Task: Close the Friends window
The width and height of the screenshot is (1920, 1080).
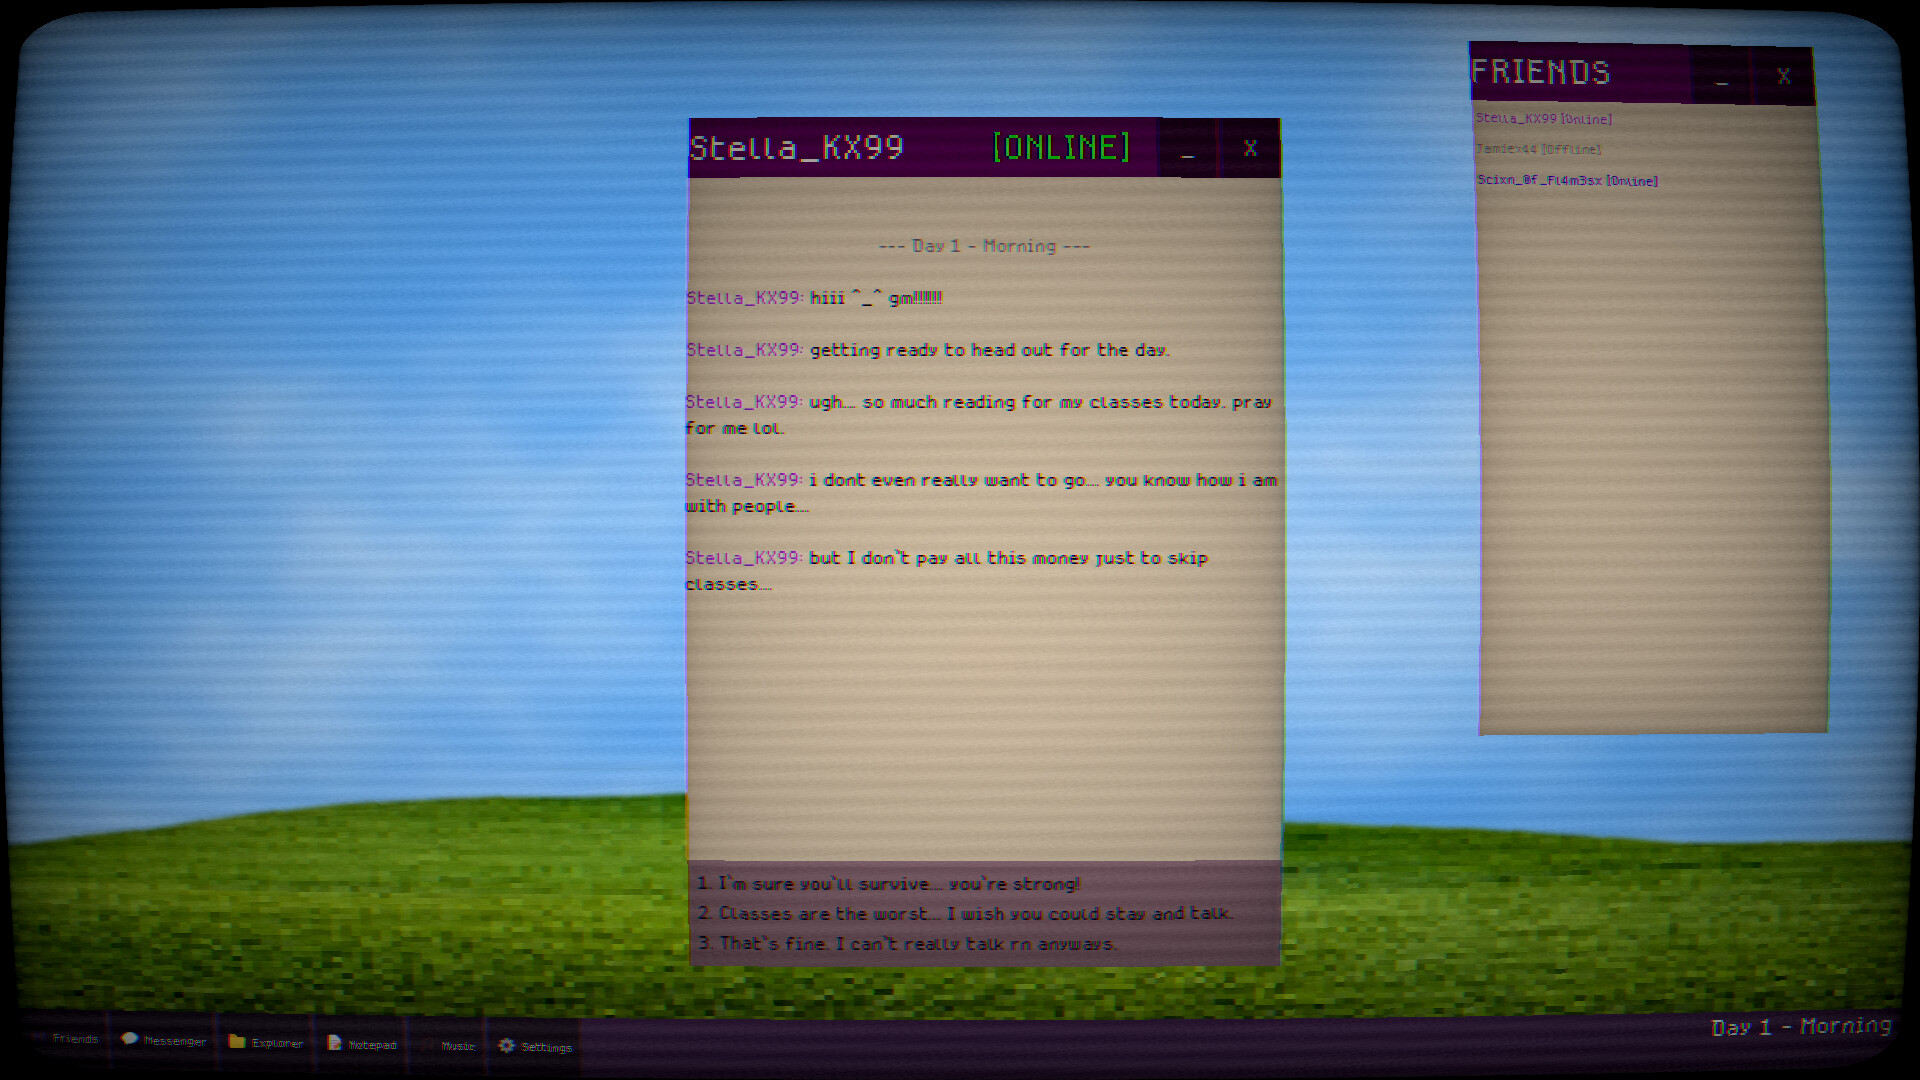Action: (1783, 76)
